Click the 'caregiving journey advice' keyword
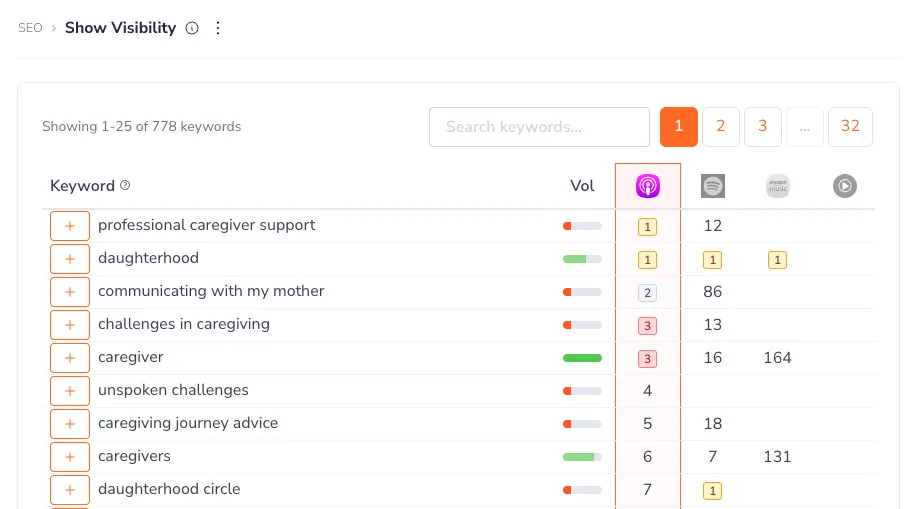The width and height of the screenshot is (907, 509). click(x=188, y=423)
